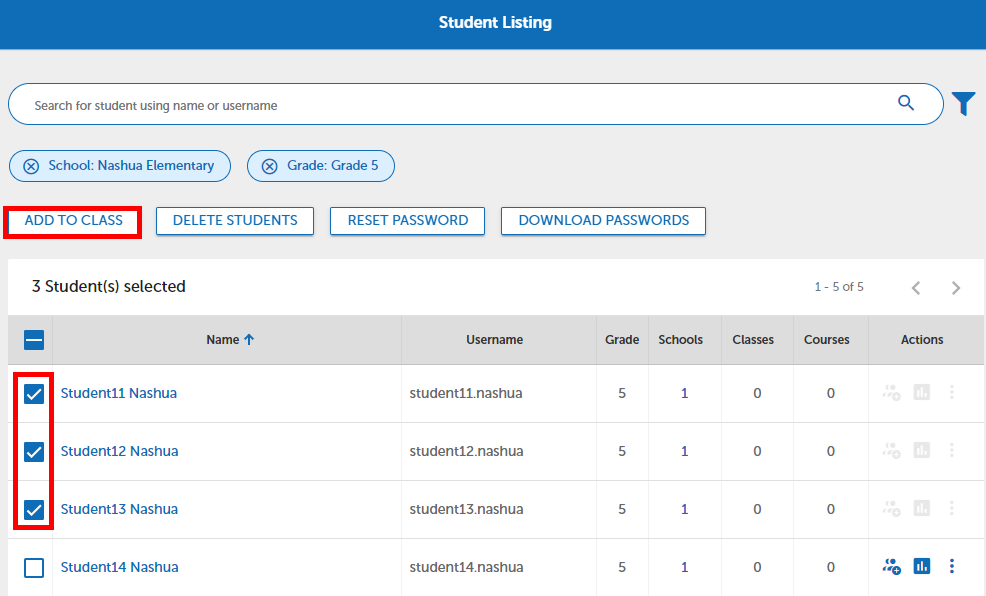This screenshot has height=596, width=986.
Task: Click the Student Listing title bar
Action: [x=495, y=21]
